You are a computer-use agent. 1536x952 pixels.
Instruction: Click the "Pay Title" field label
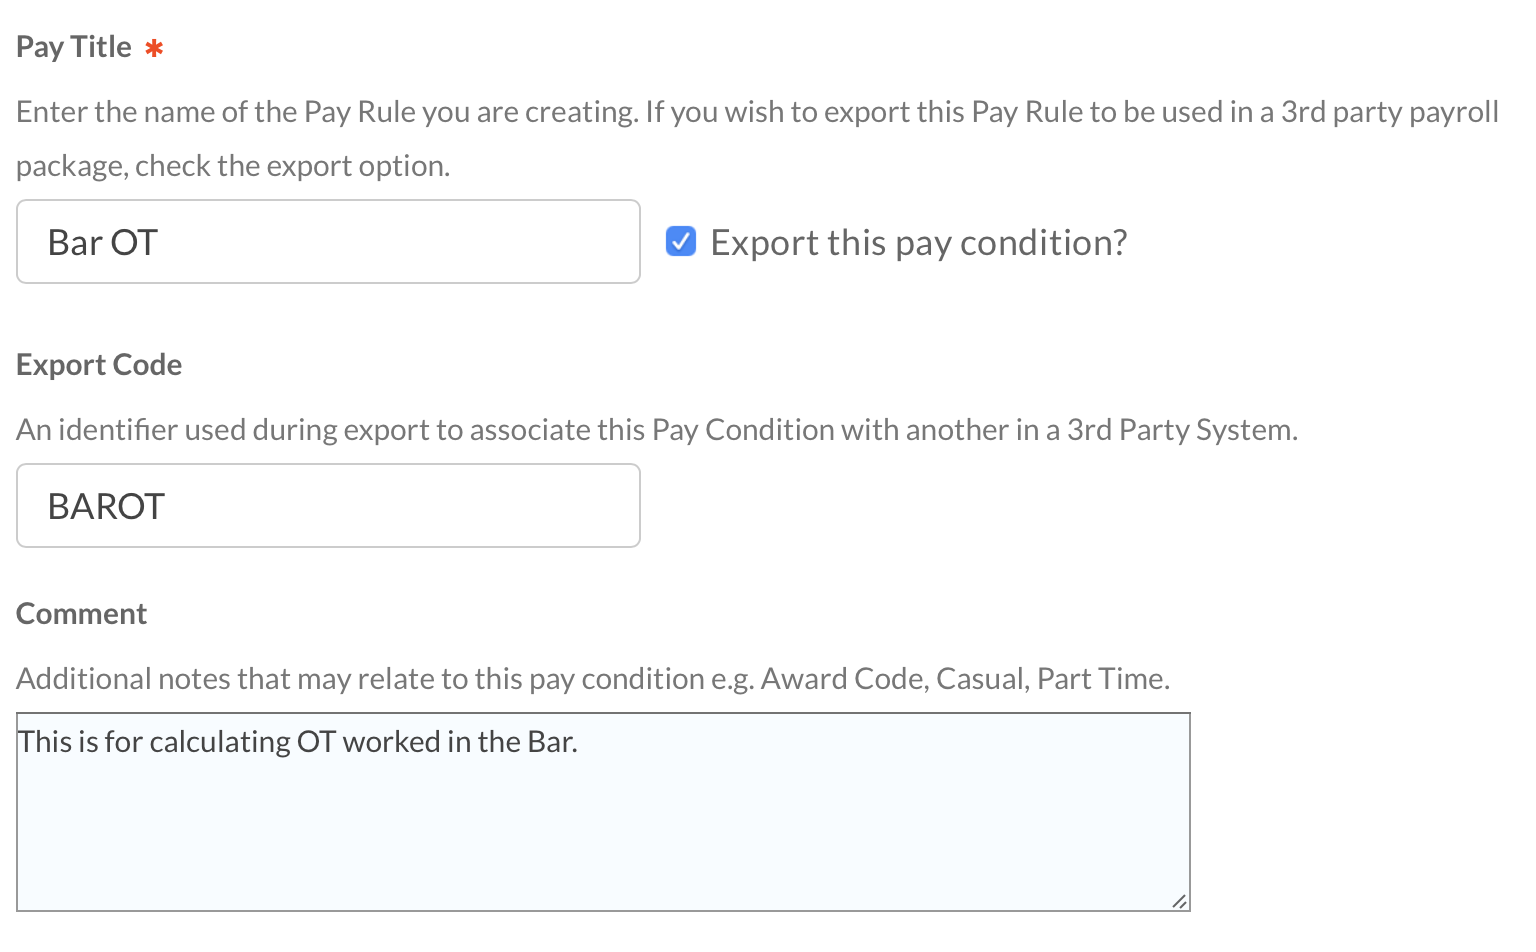[74, 47]
